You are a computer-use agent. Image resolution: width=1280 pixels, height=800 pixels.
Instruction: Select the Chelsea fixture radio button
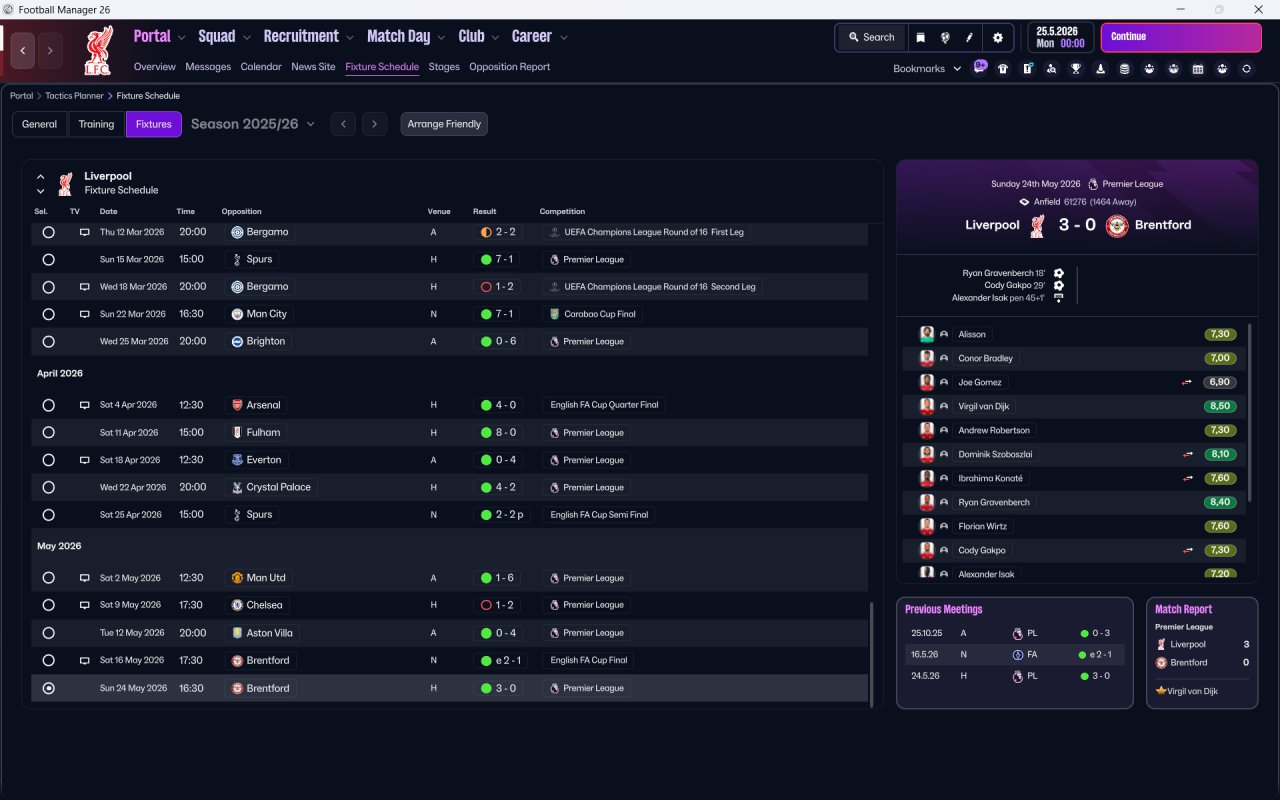[x=48, y=605]
